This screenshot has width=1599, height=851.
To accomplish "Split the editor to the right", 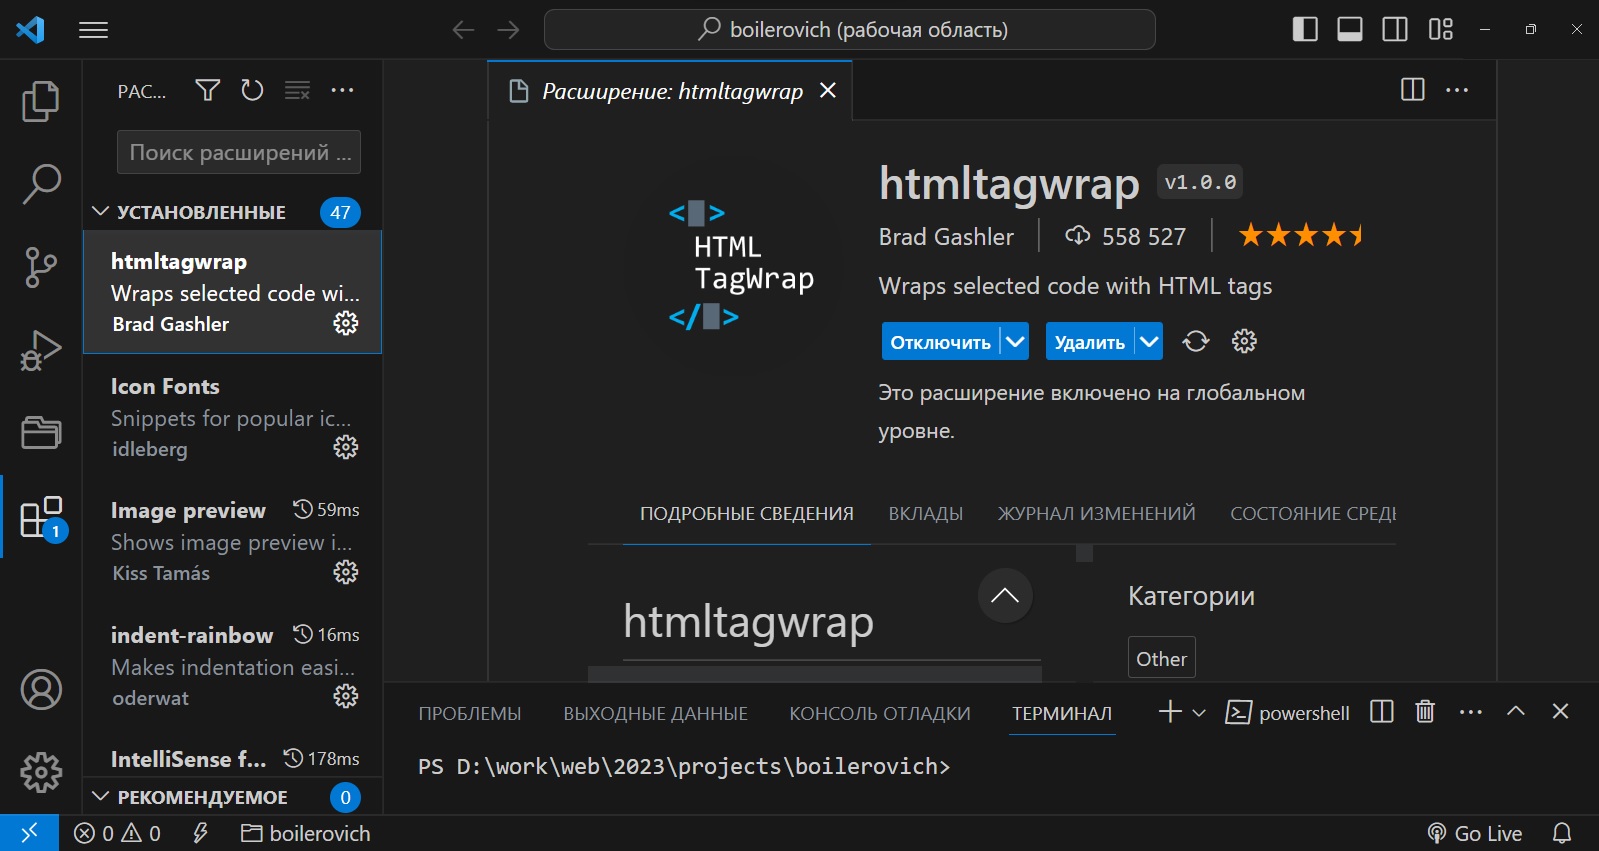I will pyautogui.click(x=1413, y=90).
